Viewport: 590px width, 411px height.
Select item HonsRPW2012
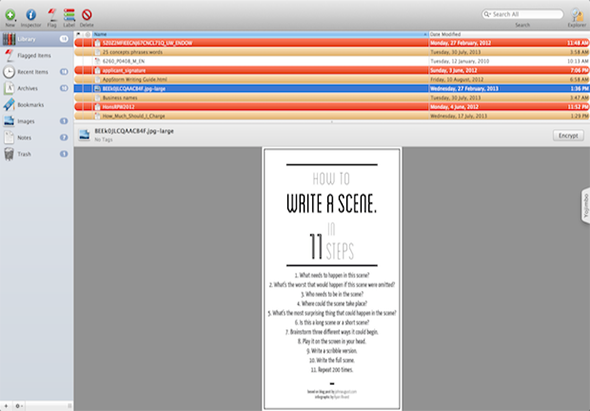[x=331, y=107]
